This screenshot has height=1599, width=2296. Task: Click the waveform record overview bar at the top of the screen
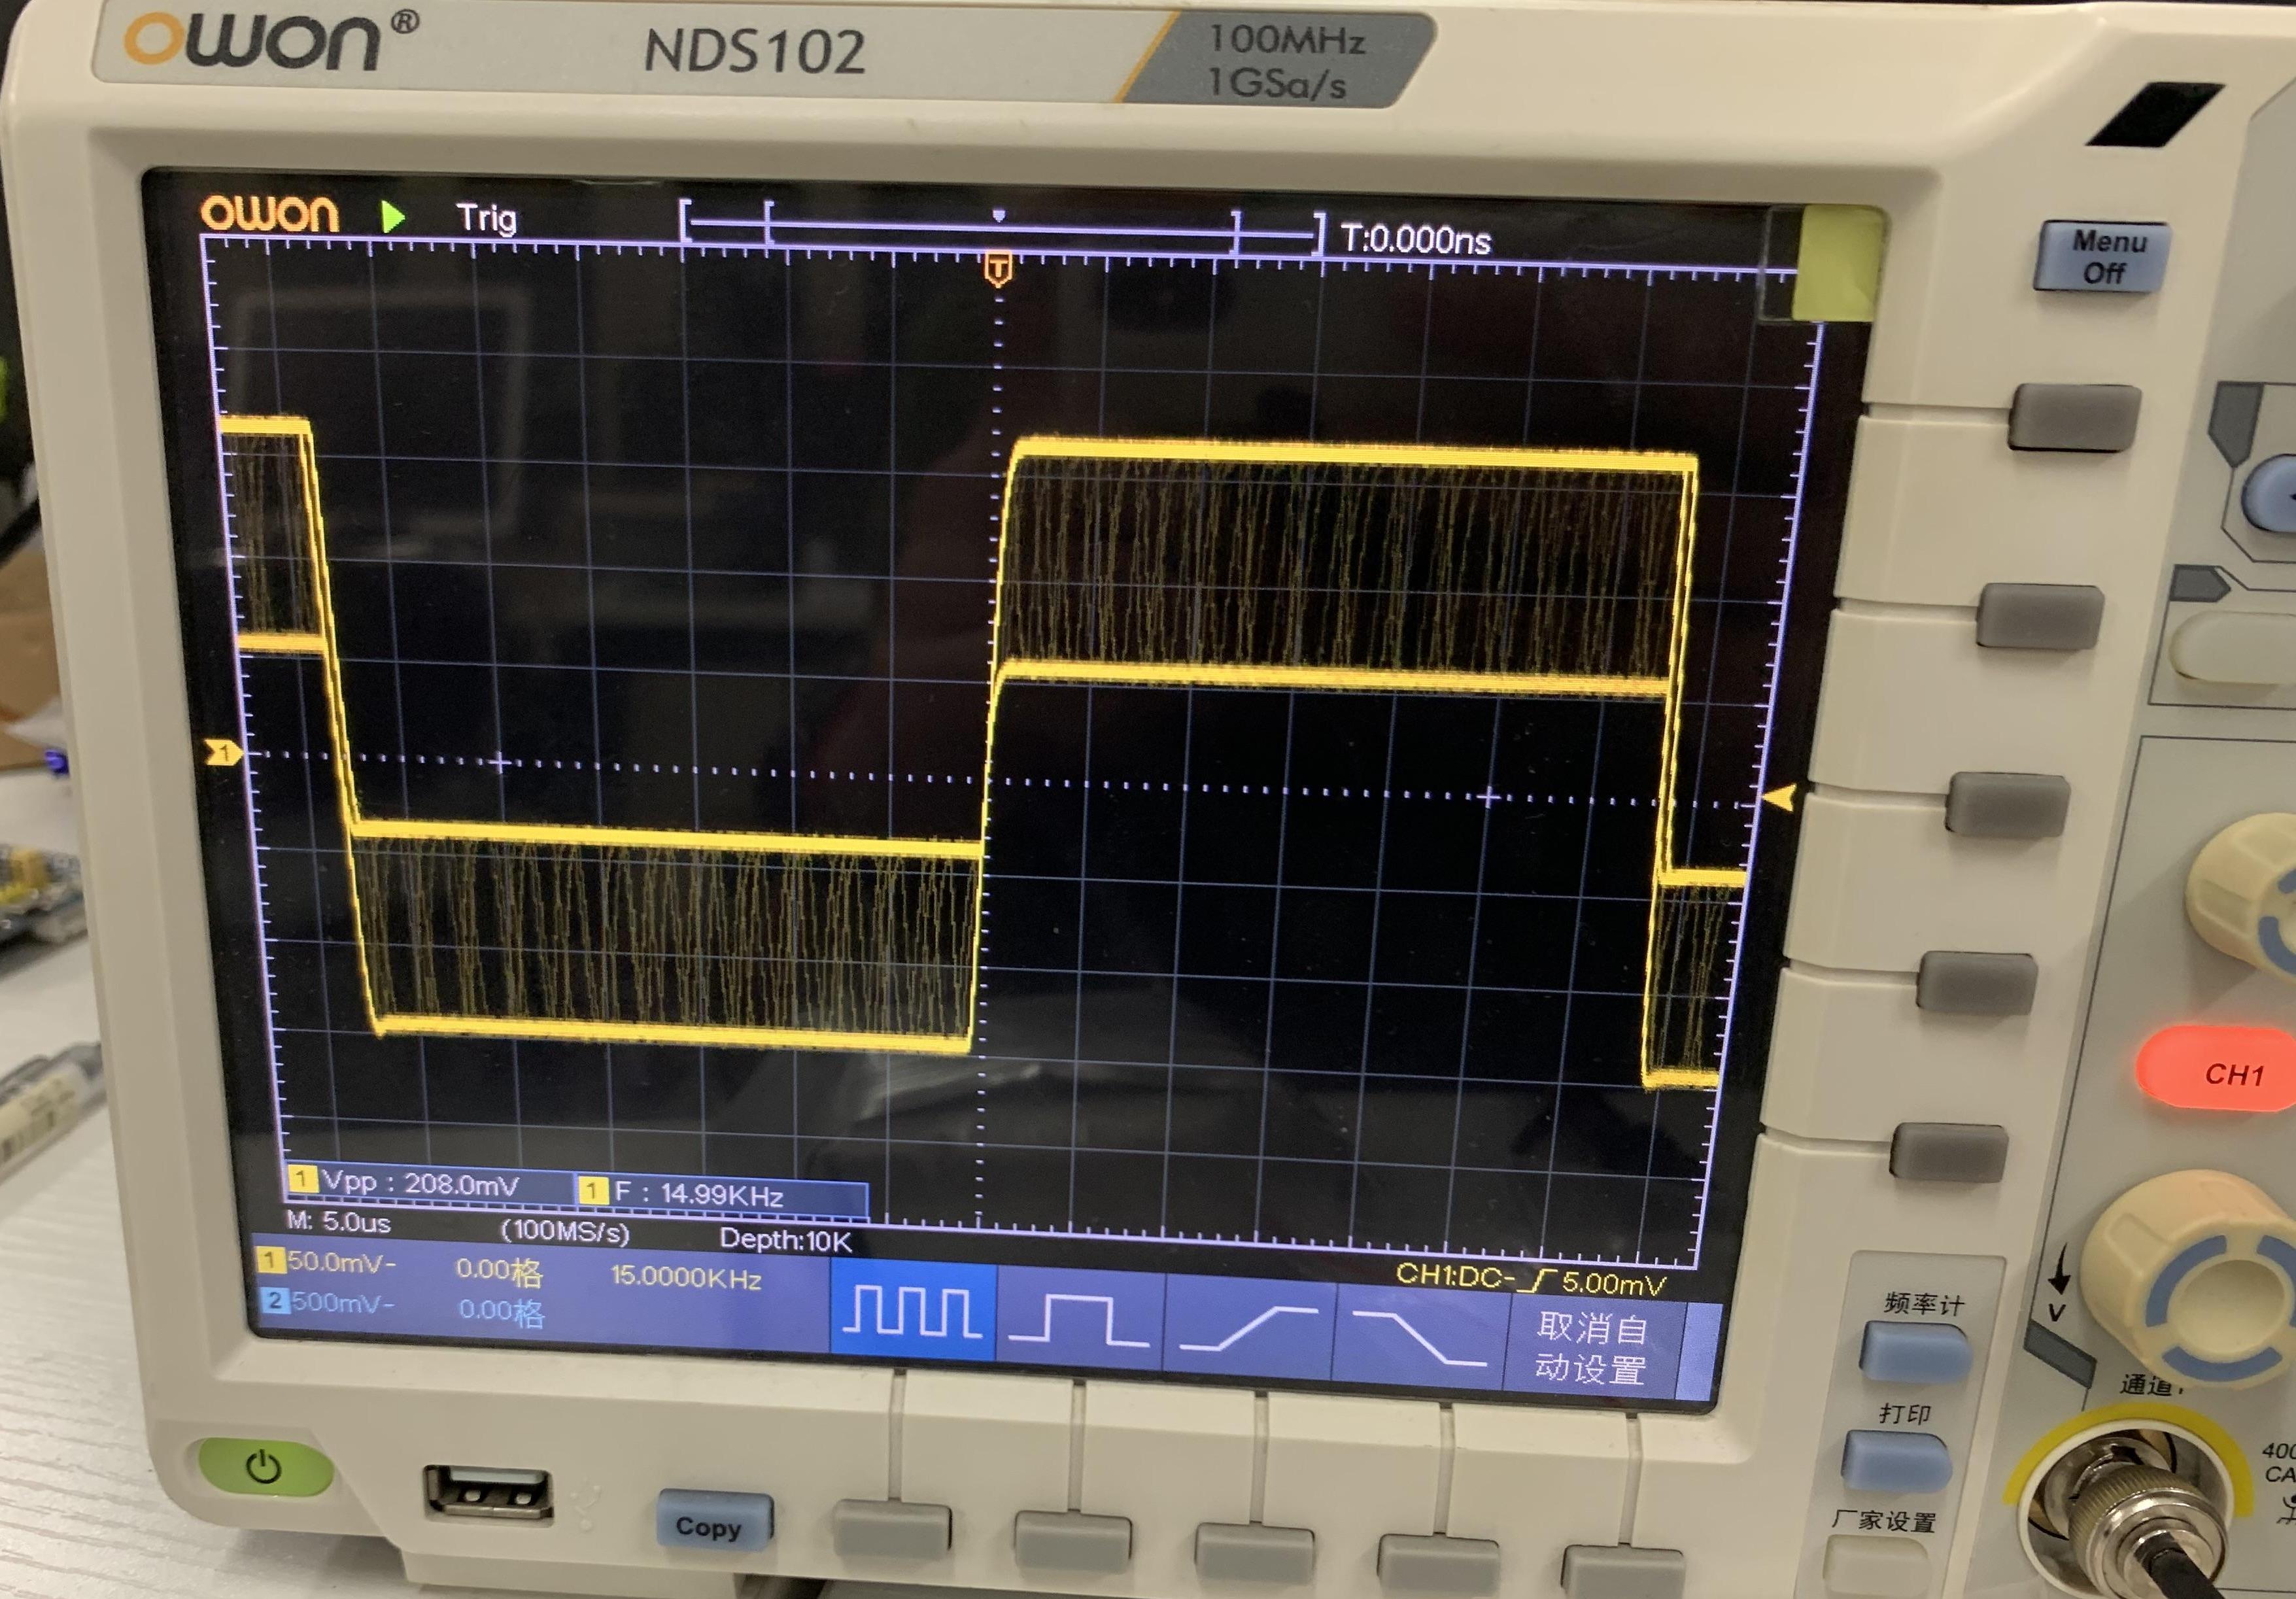pos(1003,227)
